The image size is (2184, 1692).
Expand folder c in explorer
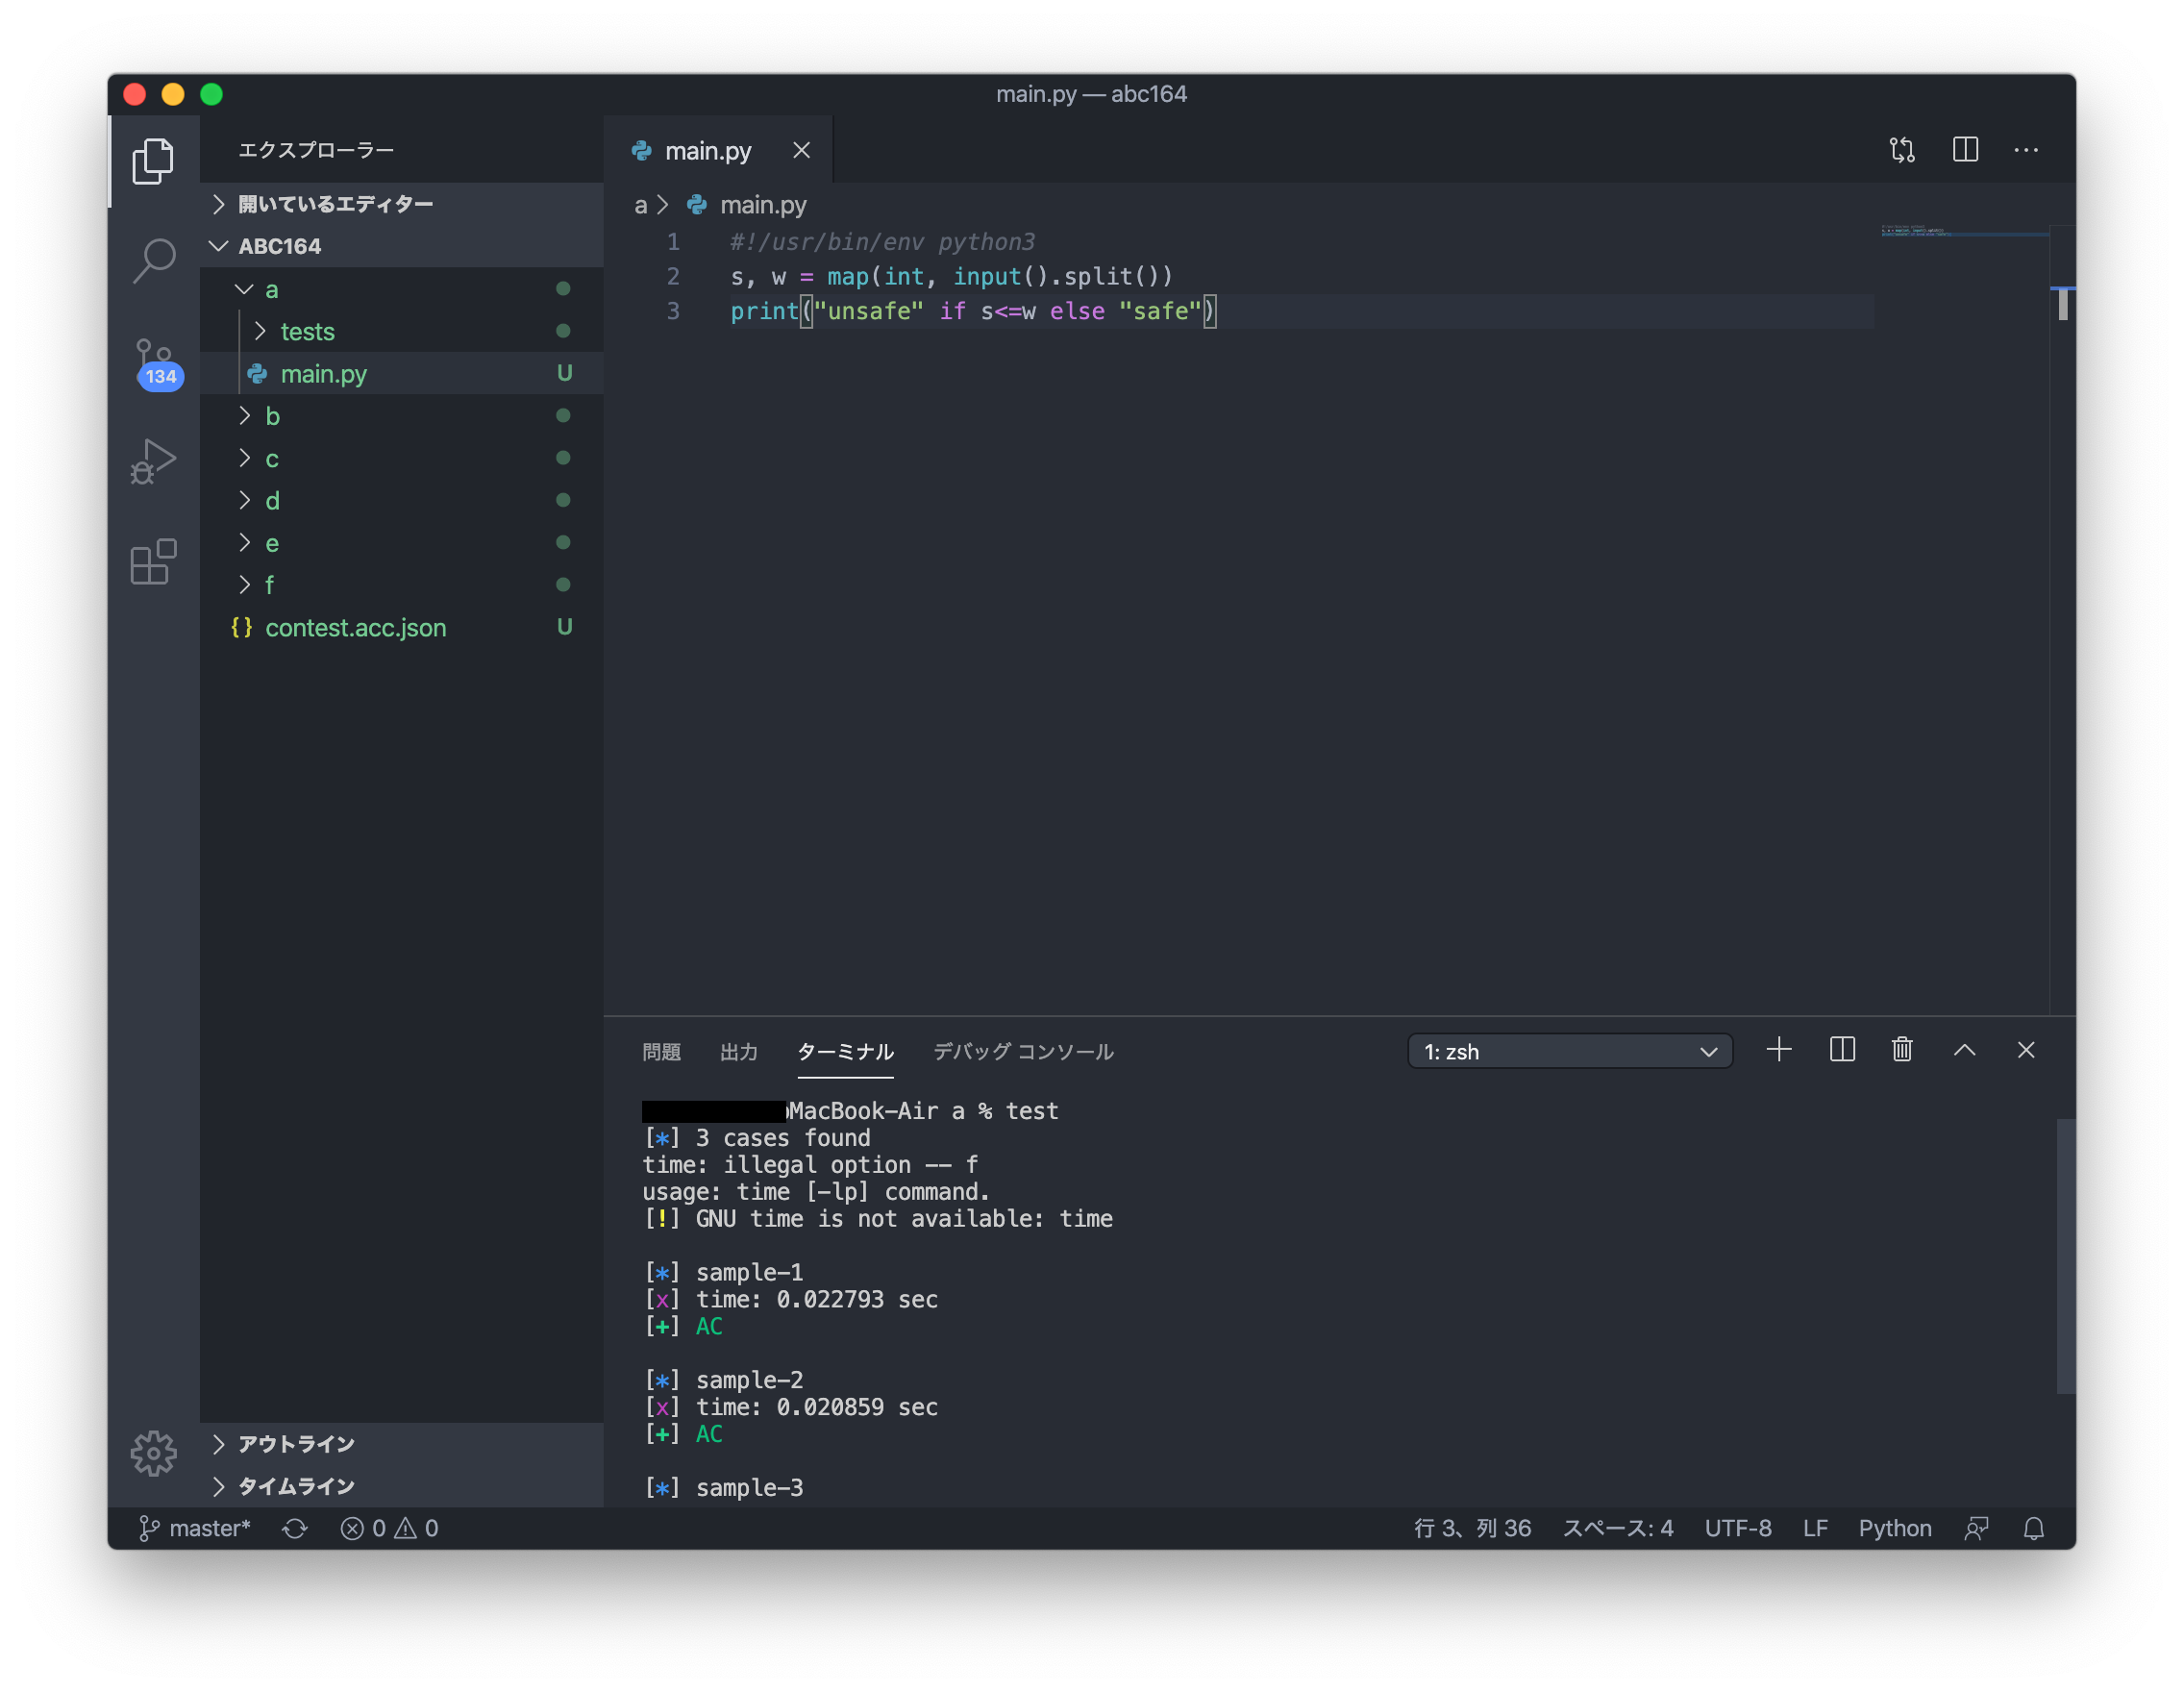(402, 458)
